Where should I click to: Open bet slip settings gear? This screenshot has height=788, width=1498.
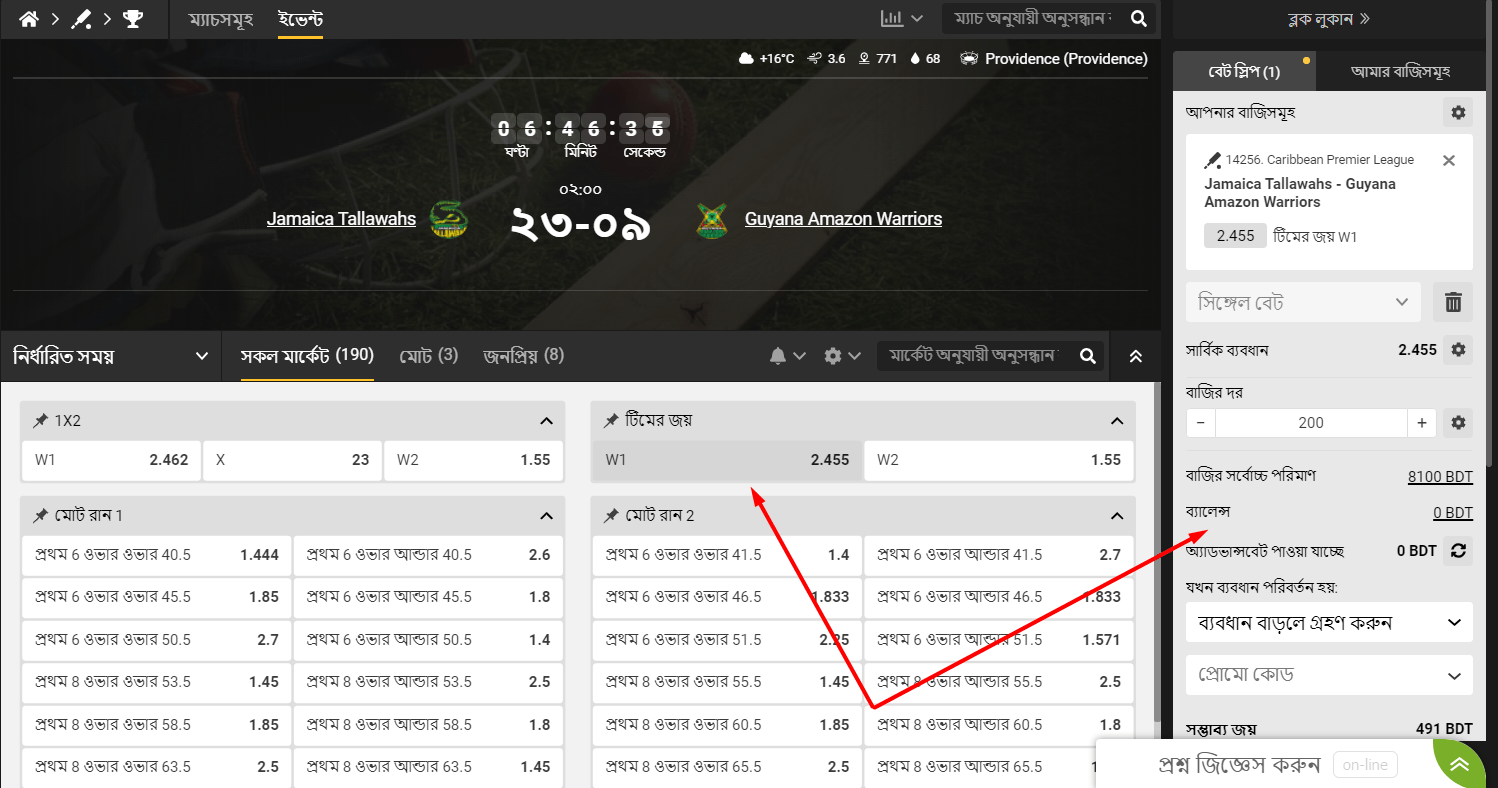click(1458, 113)
